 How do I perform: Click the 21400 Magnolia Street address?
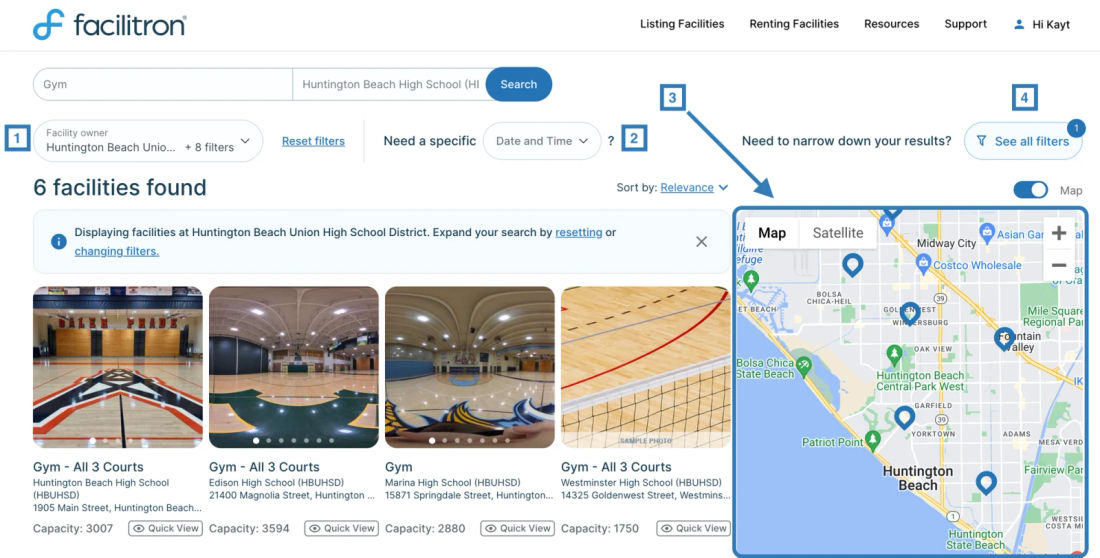pyautogui.click(x=292, y=495)
